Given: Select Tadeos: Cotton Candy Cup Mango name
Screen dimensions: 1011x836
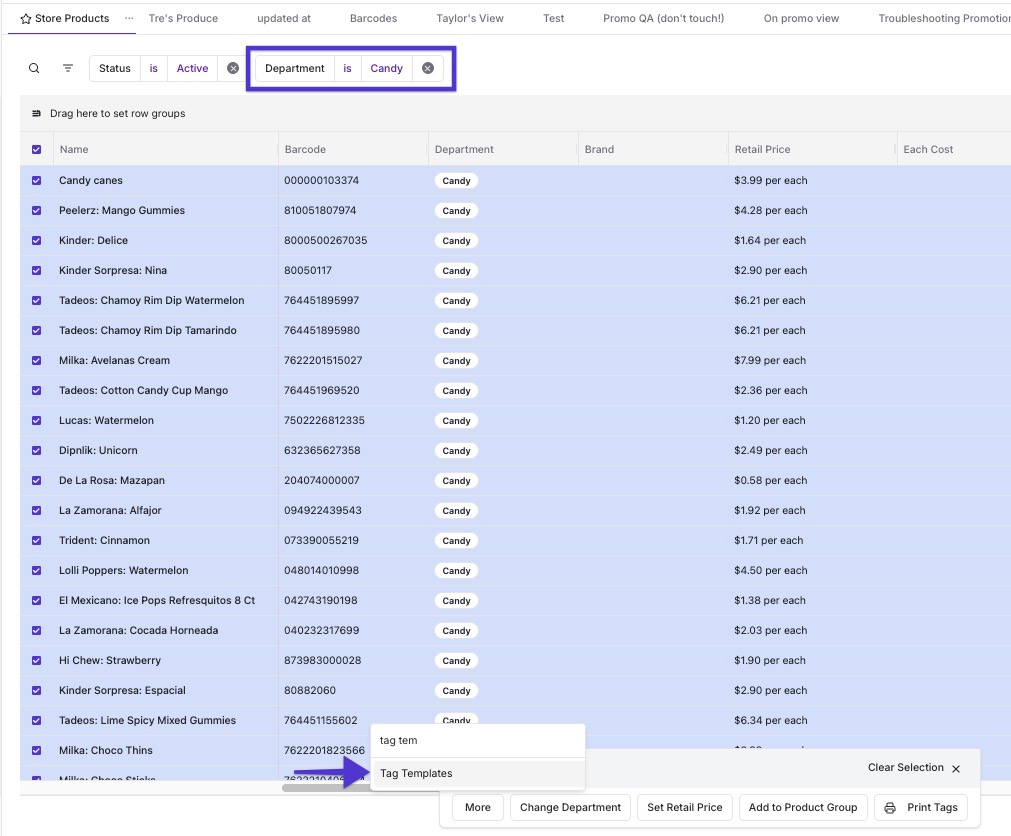Looking at the screenshot, I should click(x=143, y=391).
